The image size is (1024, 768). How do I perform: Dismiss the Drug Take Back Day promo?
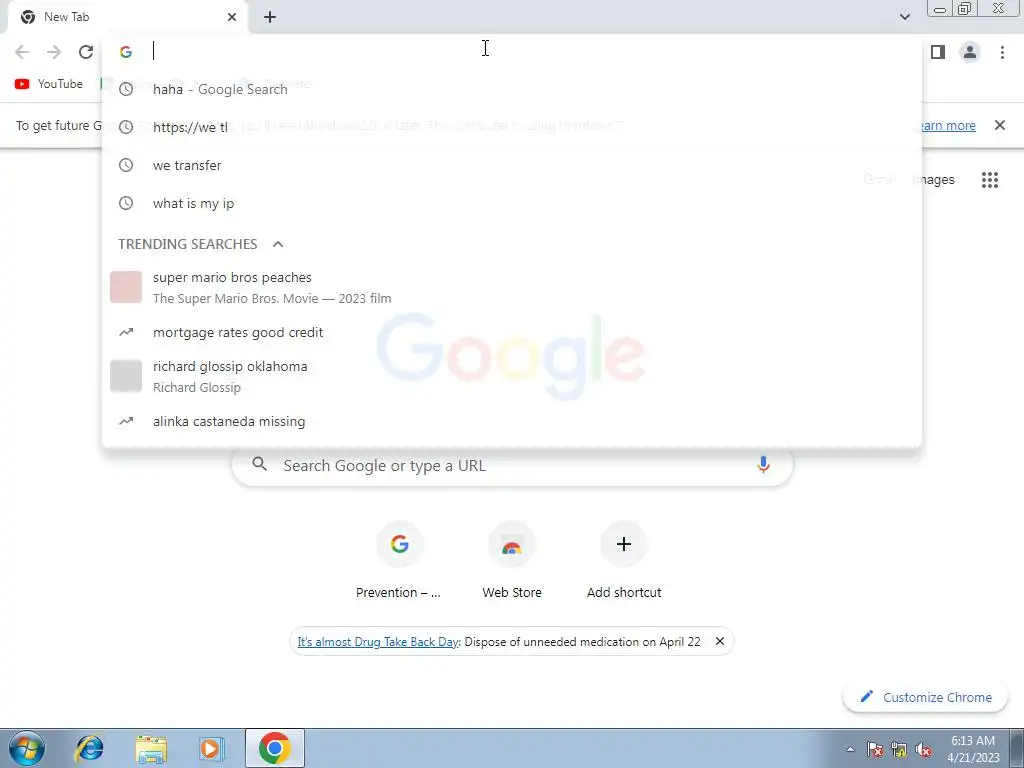point(720,641)
